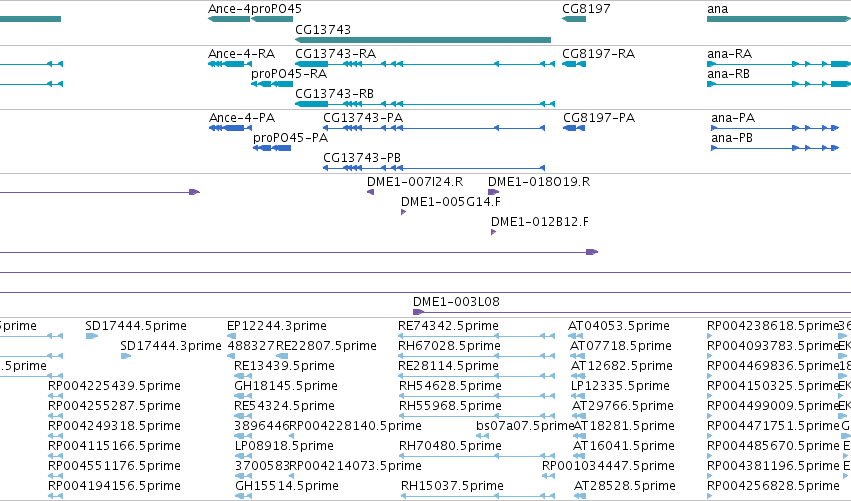Viewport: 851px width, 501px height.
Task: Click the RP004499009.5prime EST label
Action: click(x=773, y=406)
